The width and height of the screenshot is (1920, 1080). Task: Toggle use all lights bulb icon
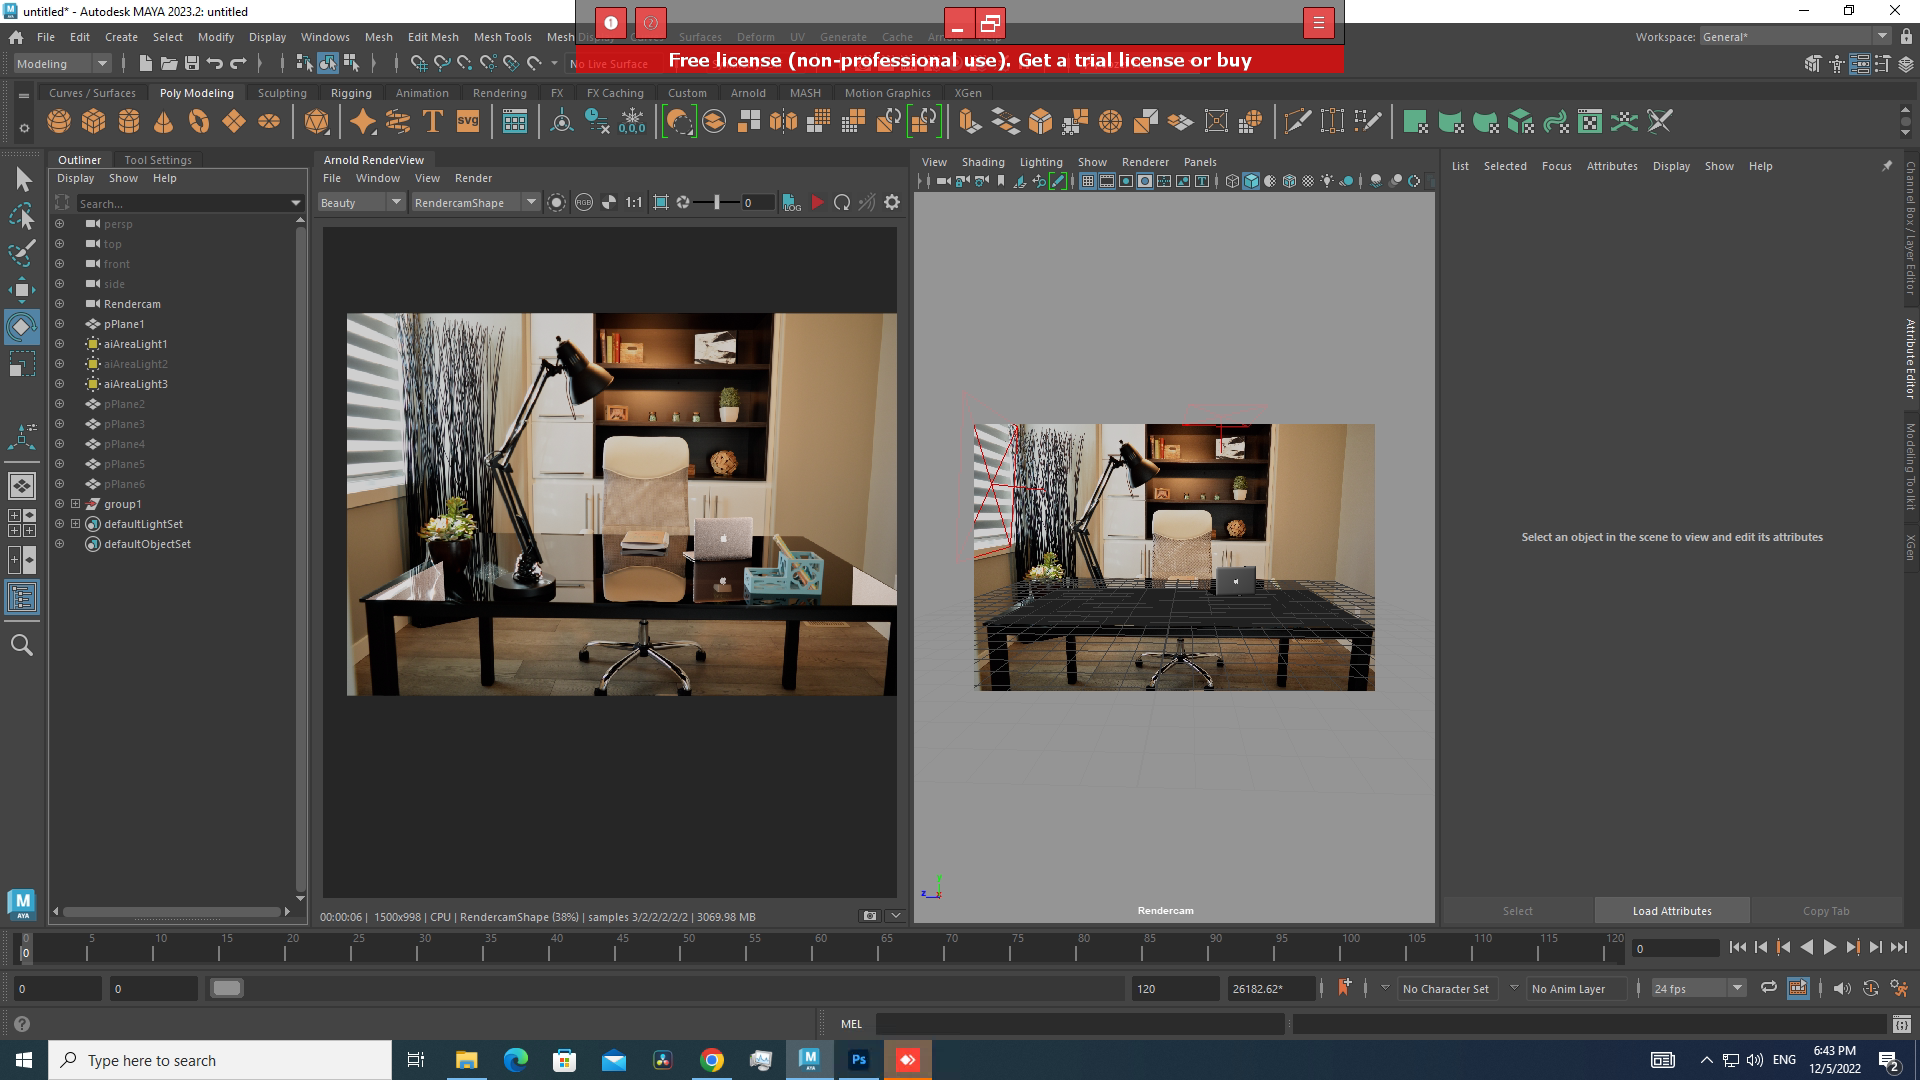click(1327, 181)
